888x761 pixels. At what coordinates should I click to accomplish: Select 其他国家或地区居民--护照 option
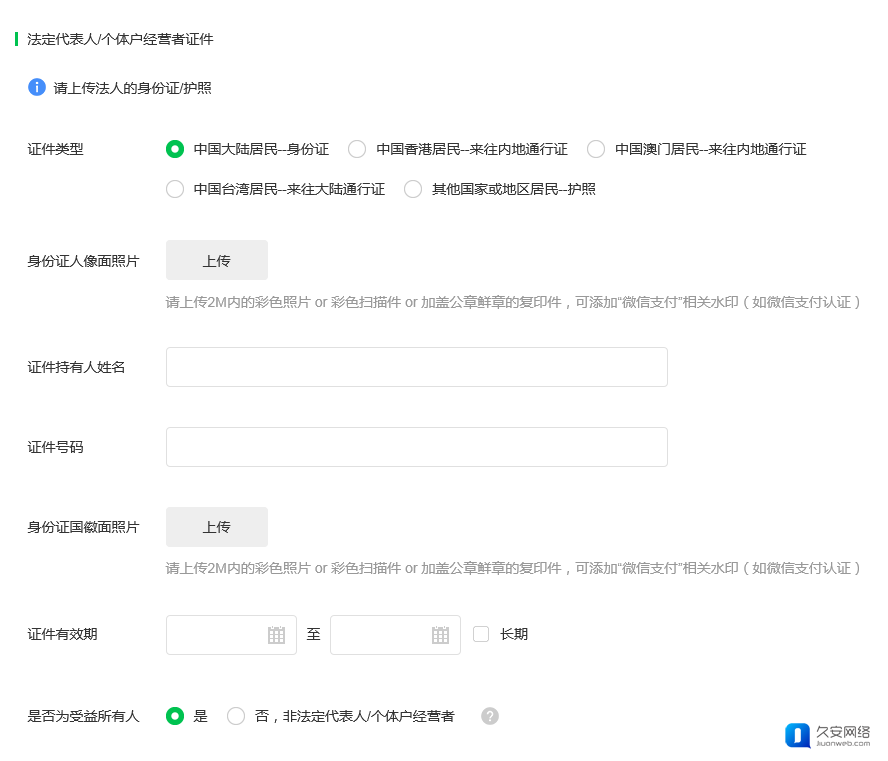(x=413, y=189)
